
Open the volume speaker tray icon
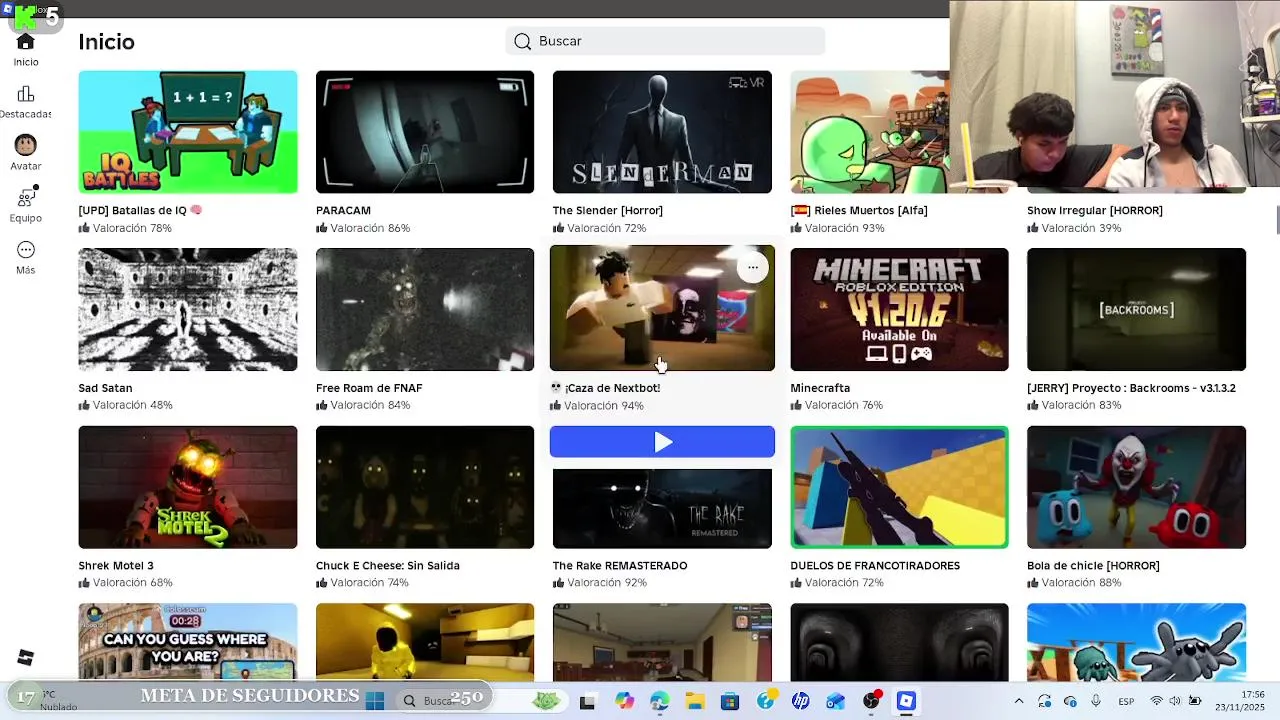pyautogui.click(x=1175, y=701)
